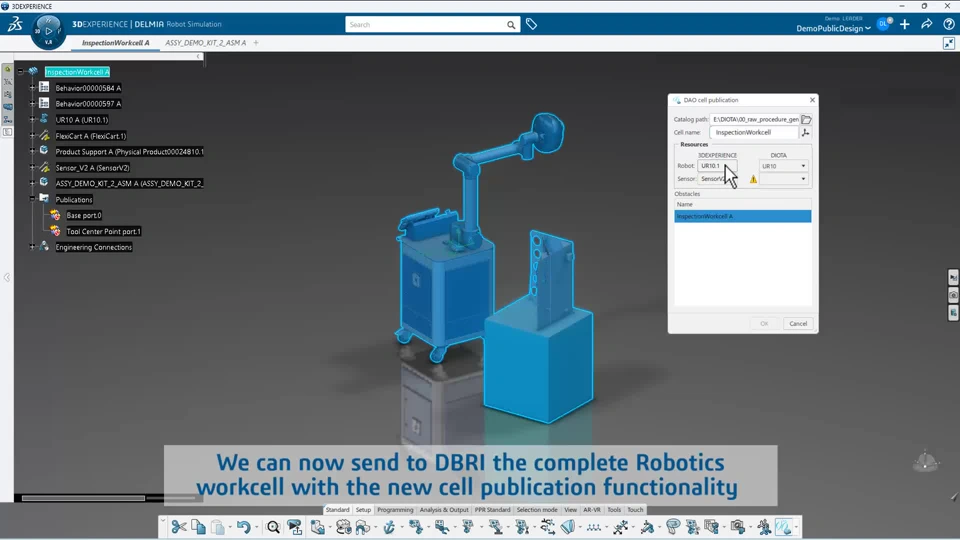The image size is (960, 540).
Task: Click the 3DS logo icon in the header
Action: click(x=15, y=24)
